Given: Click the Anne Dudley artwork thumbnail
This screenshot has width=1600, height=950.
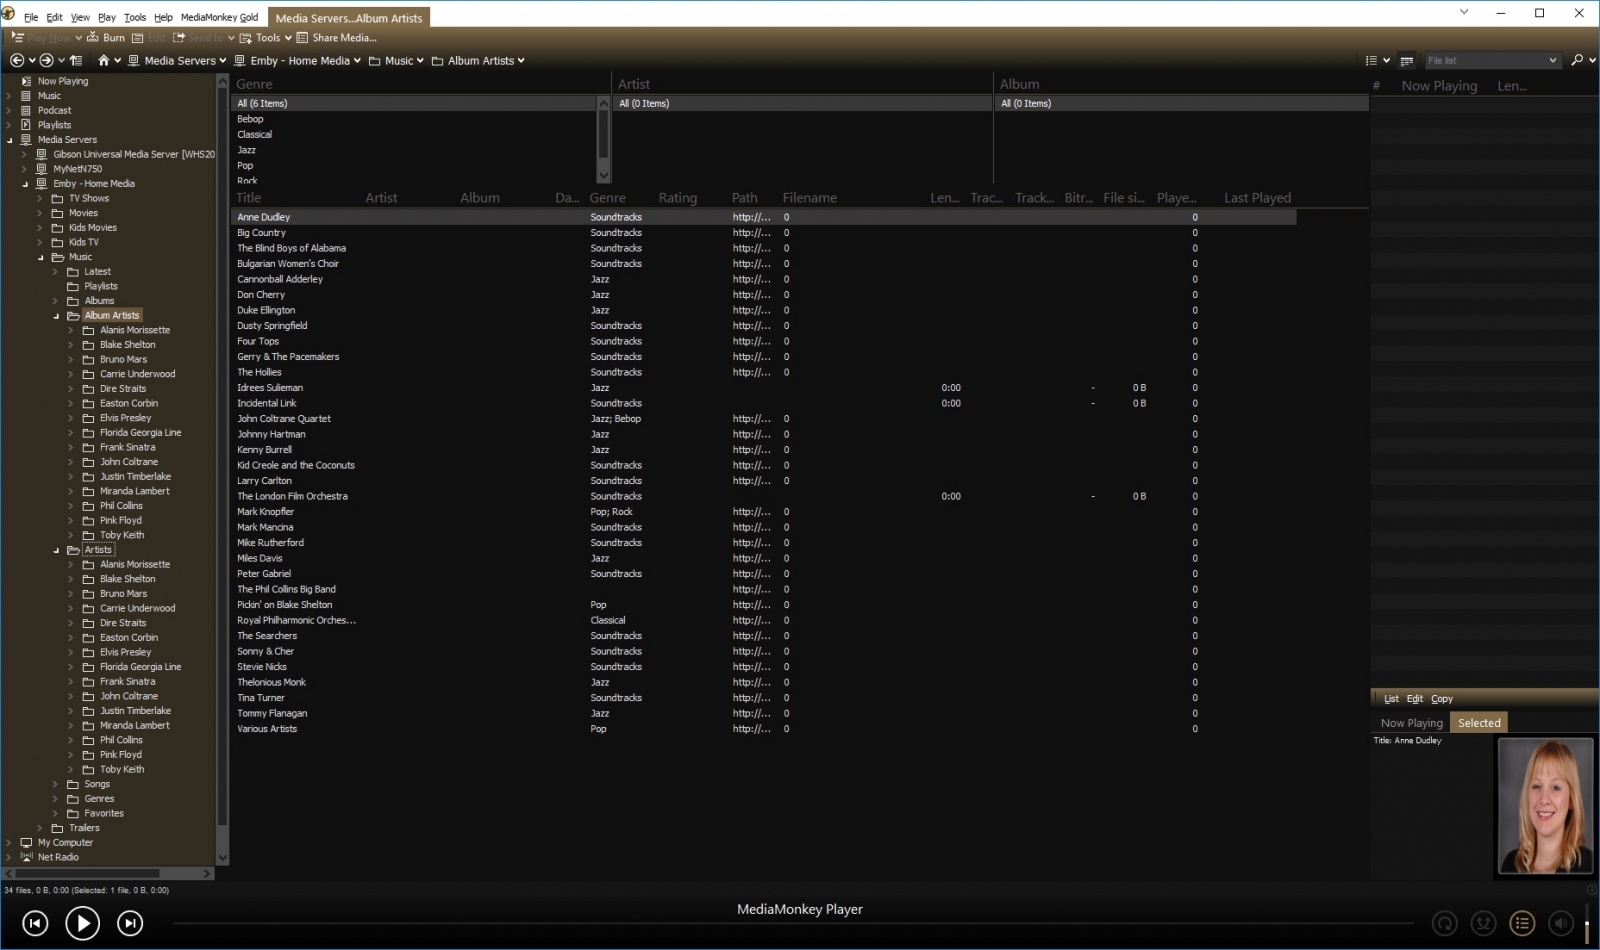Looking at the screenshot, I should (x=1545, y=806).
